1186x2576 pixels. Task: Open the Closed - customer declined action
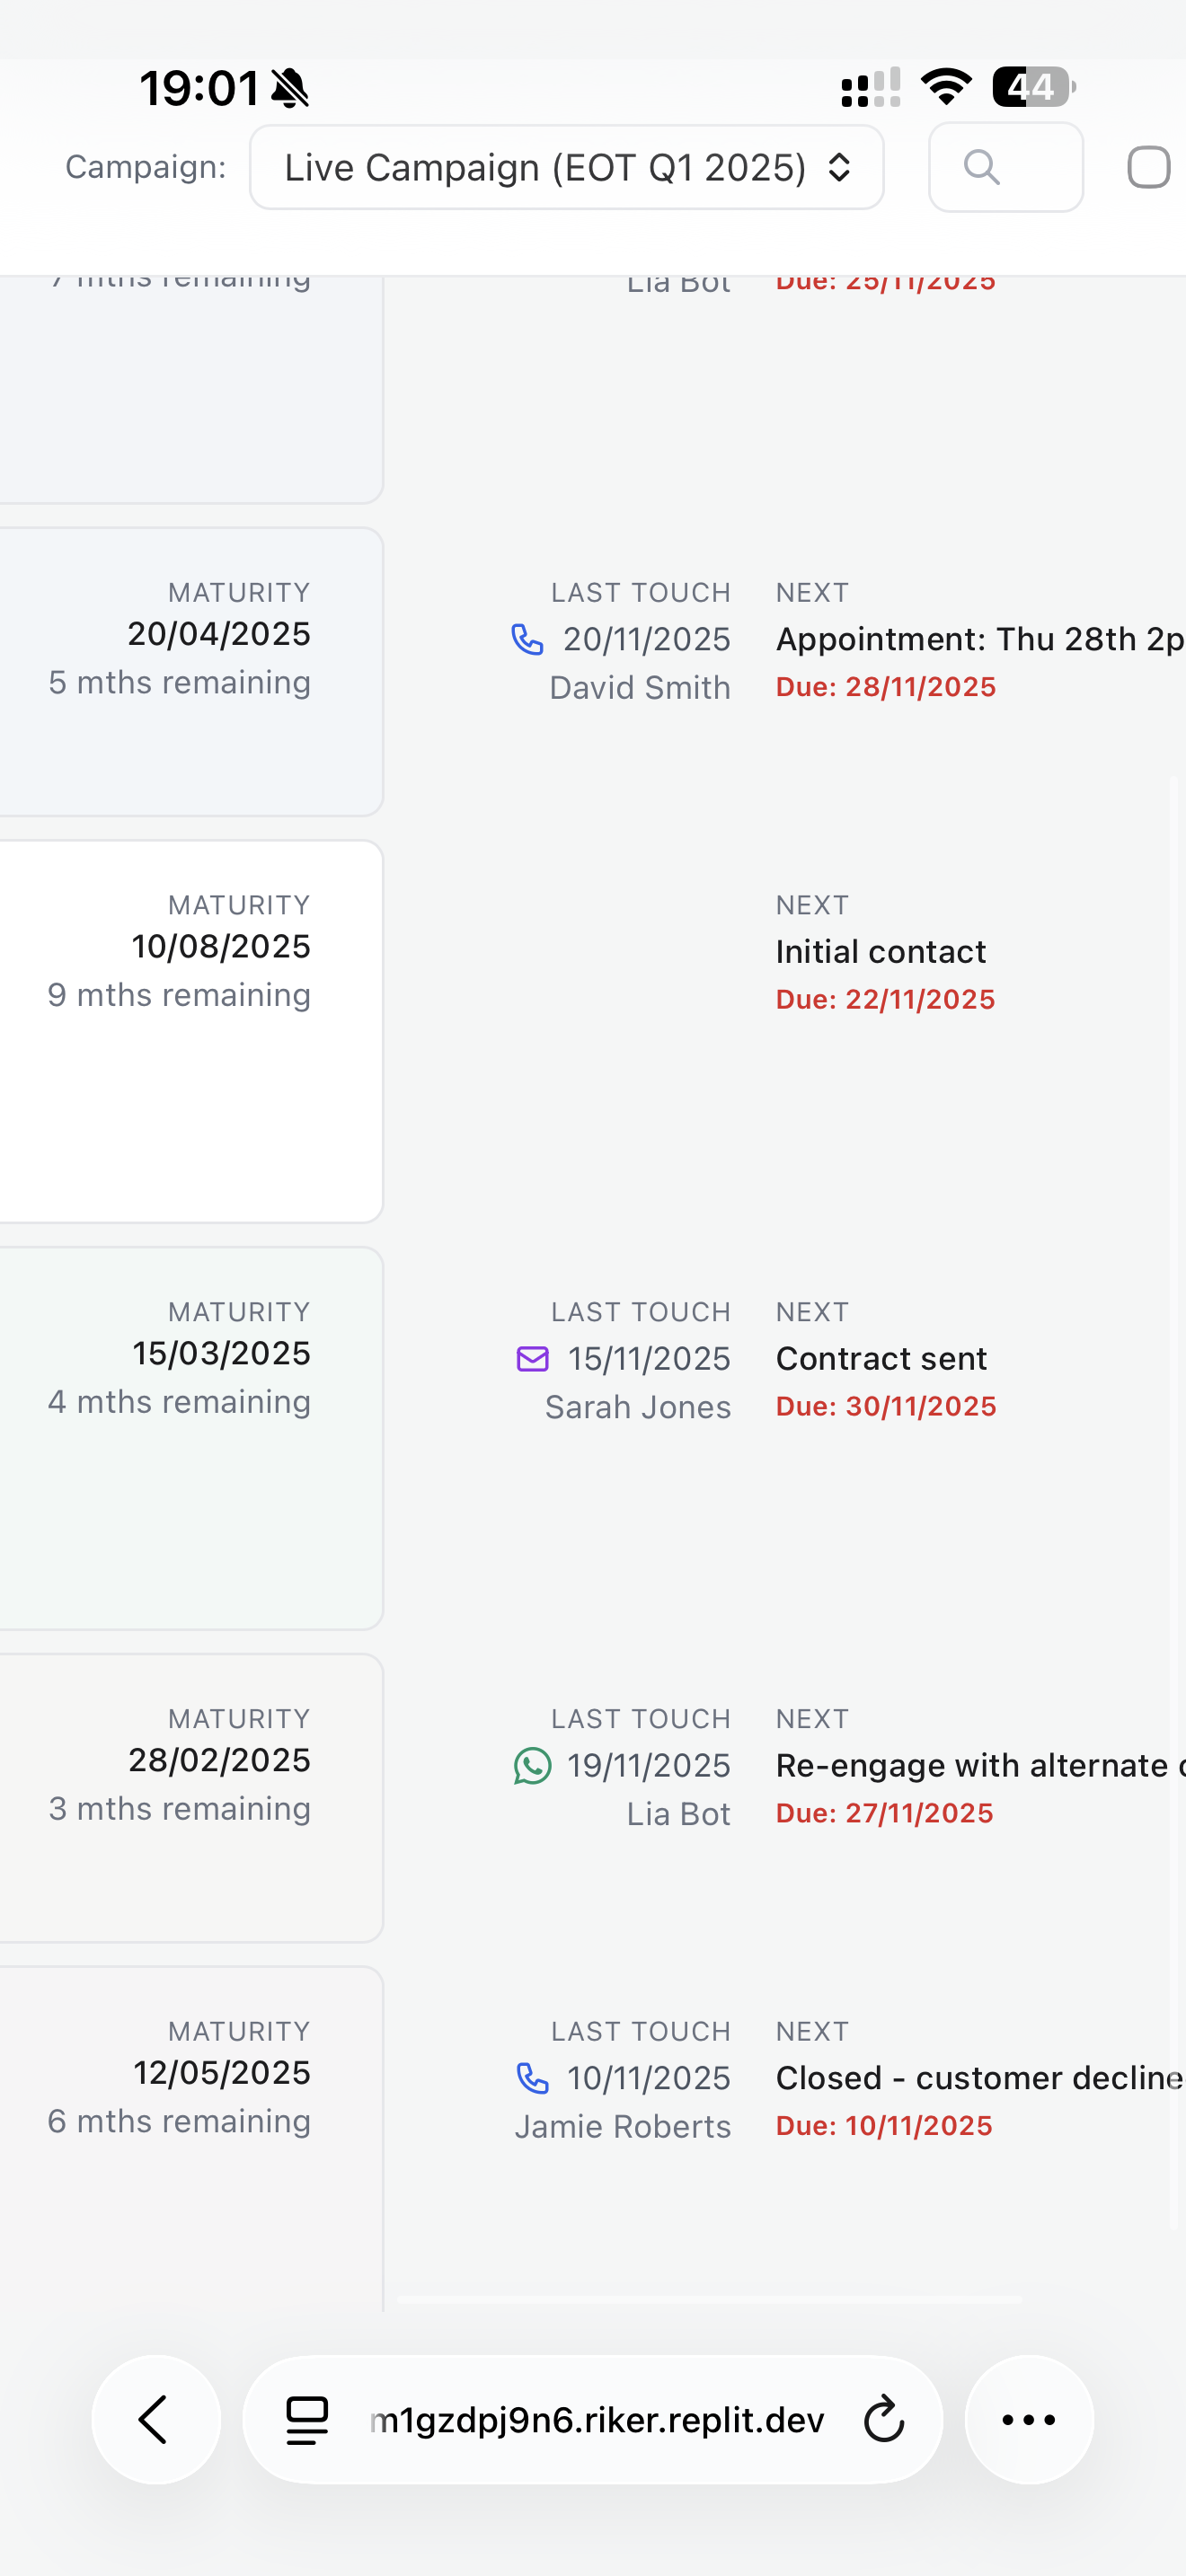(x=980, y=2078)
